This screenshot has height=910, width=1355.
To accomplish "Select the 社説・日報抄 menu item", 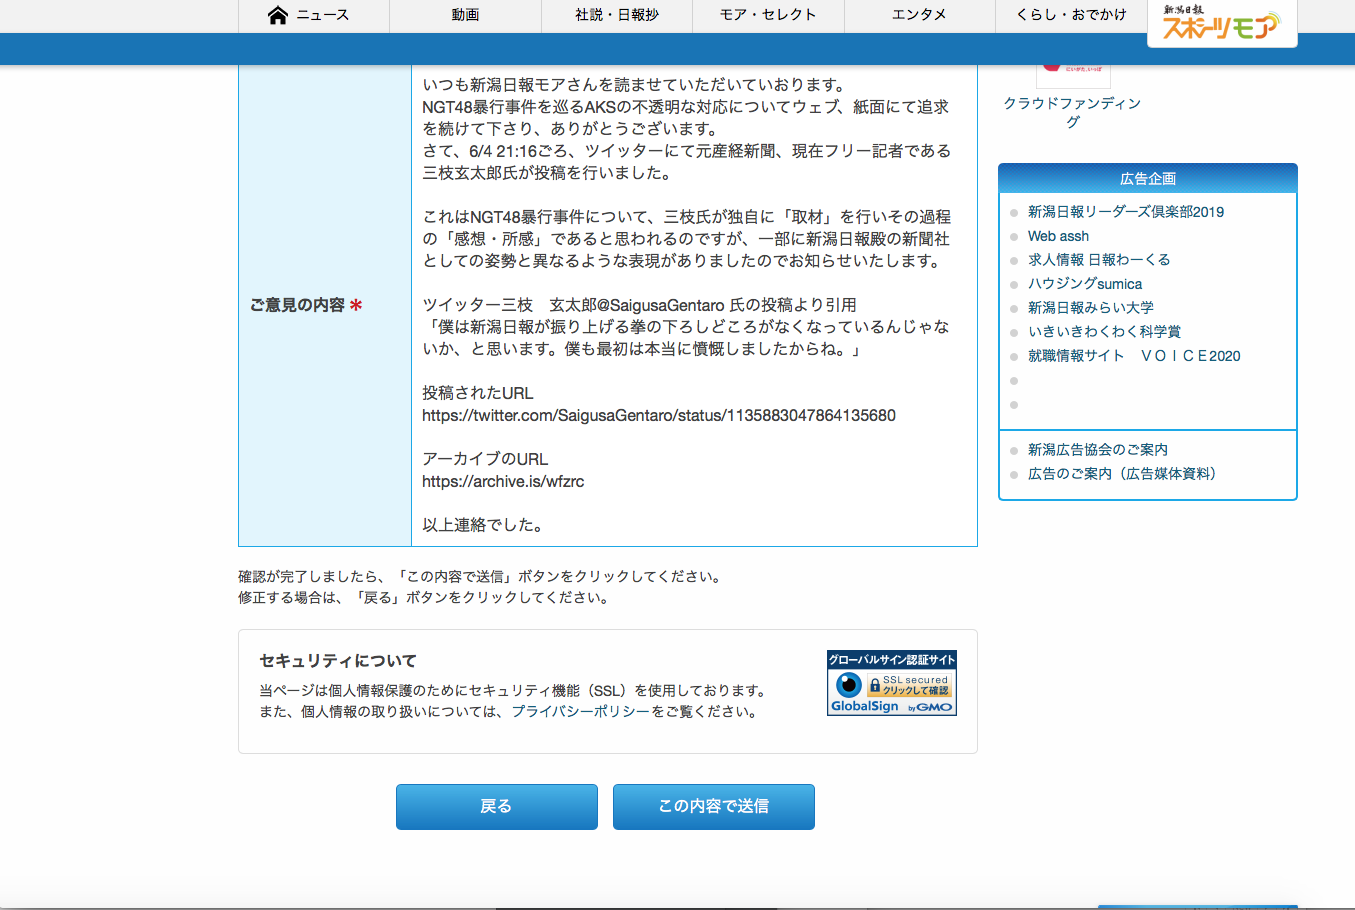I will [617, 16].
